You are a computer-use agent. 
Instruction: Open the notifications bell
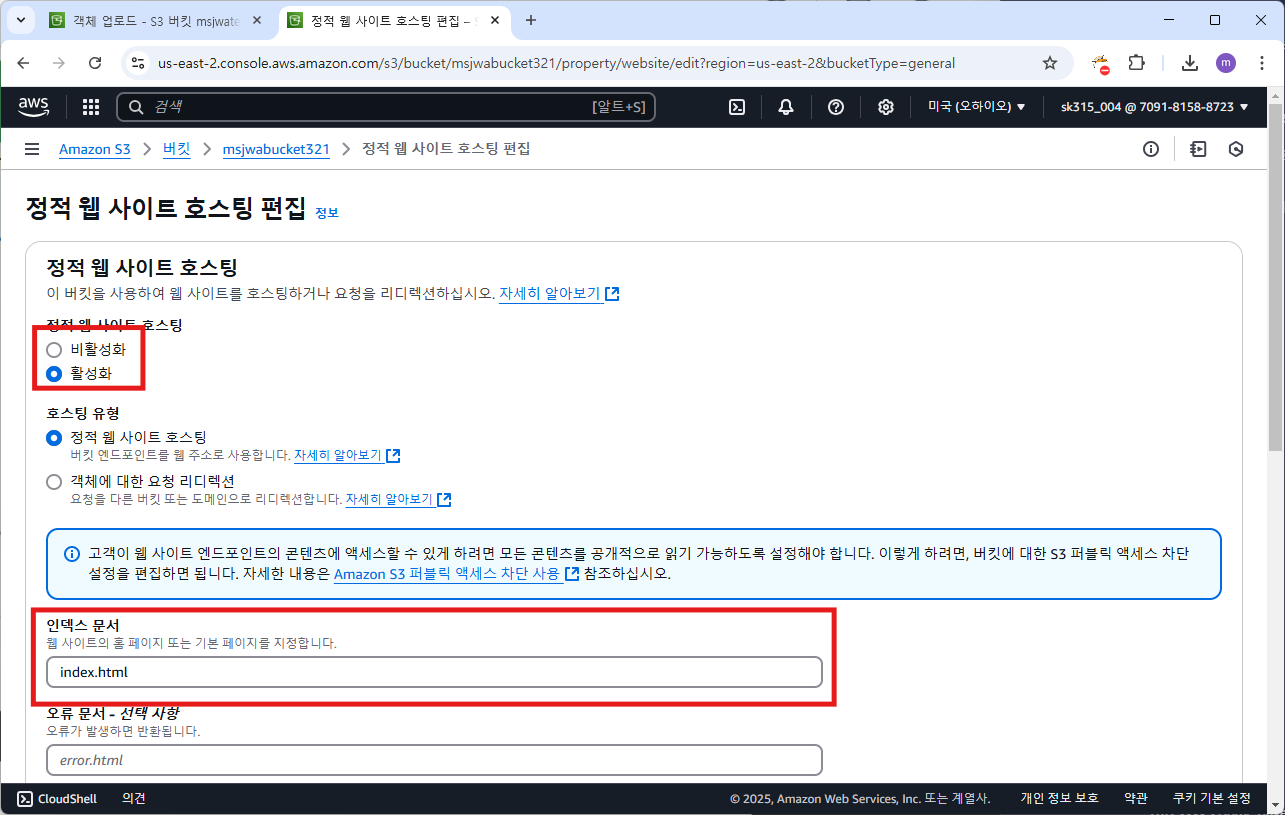point(786,107)
